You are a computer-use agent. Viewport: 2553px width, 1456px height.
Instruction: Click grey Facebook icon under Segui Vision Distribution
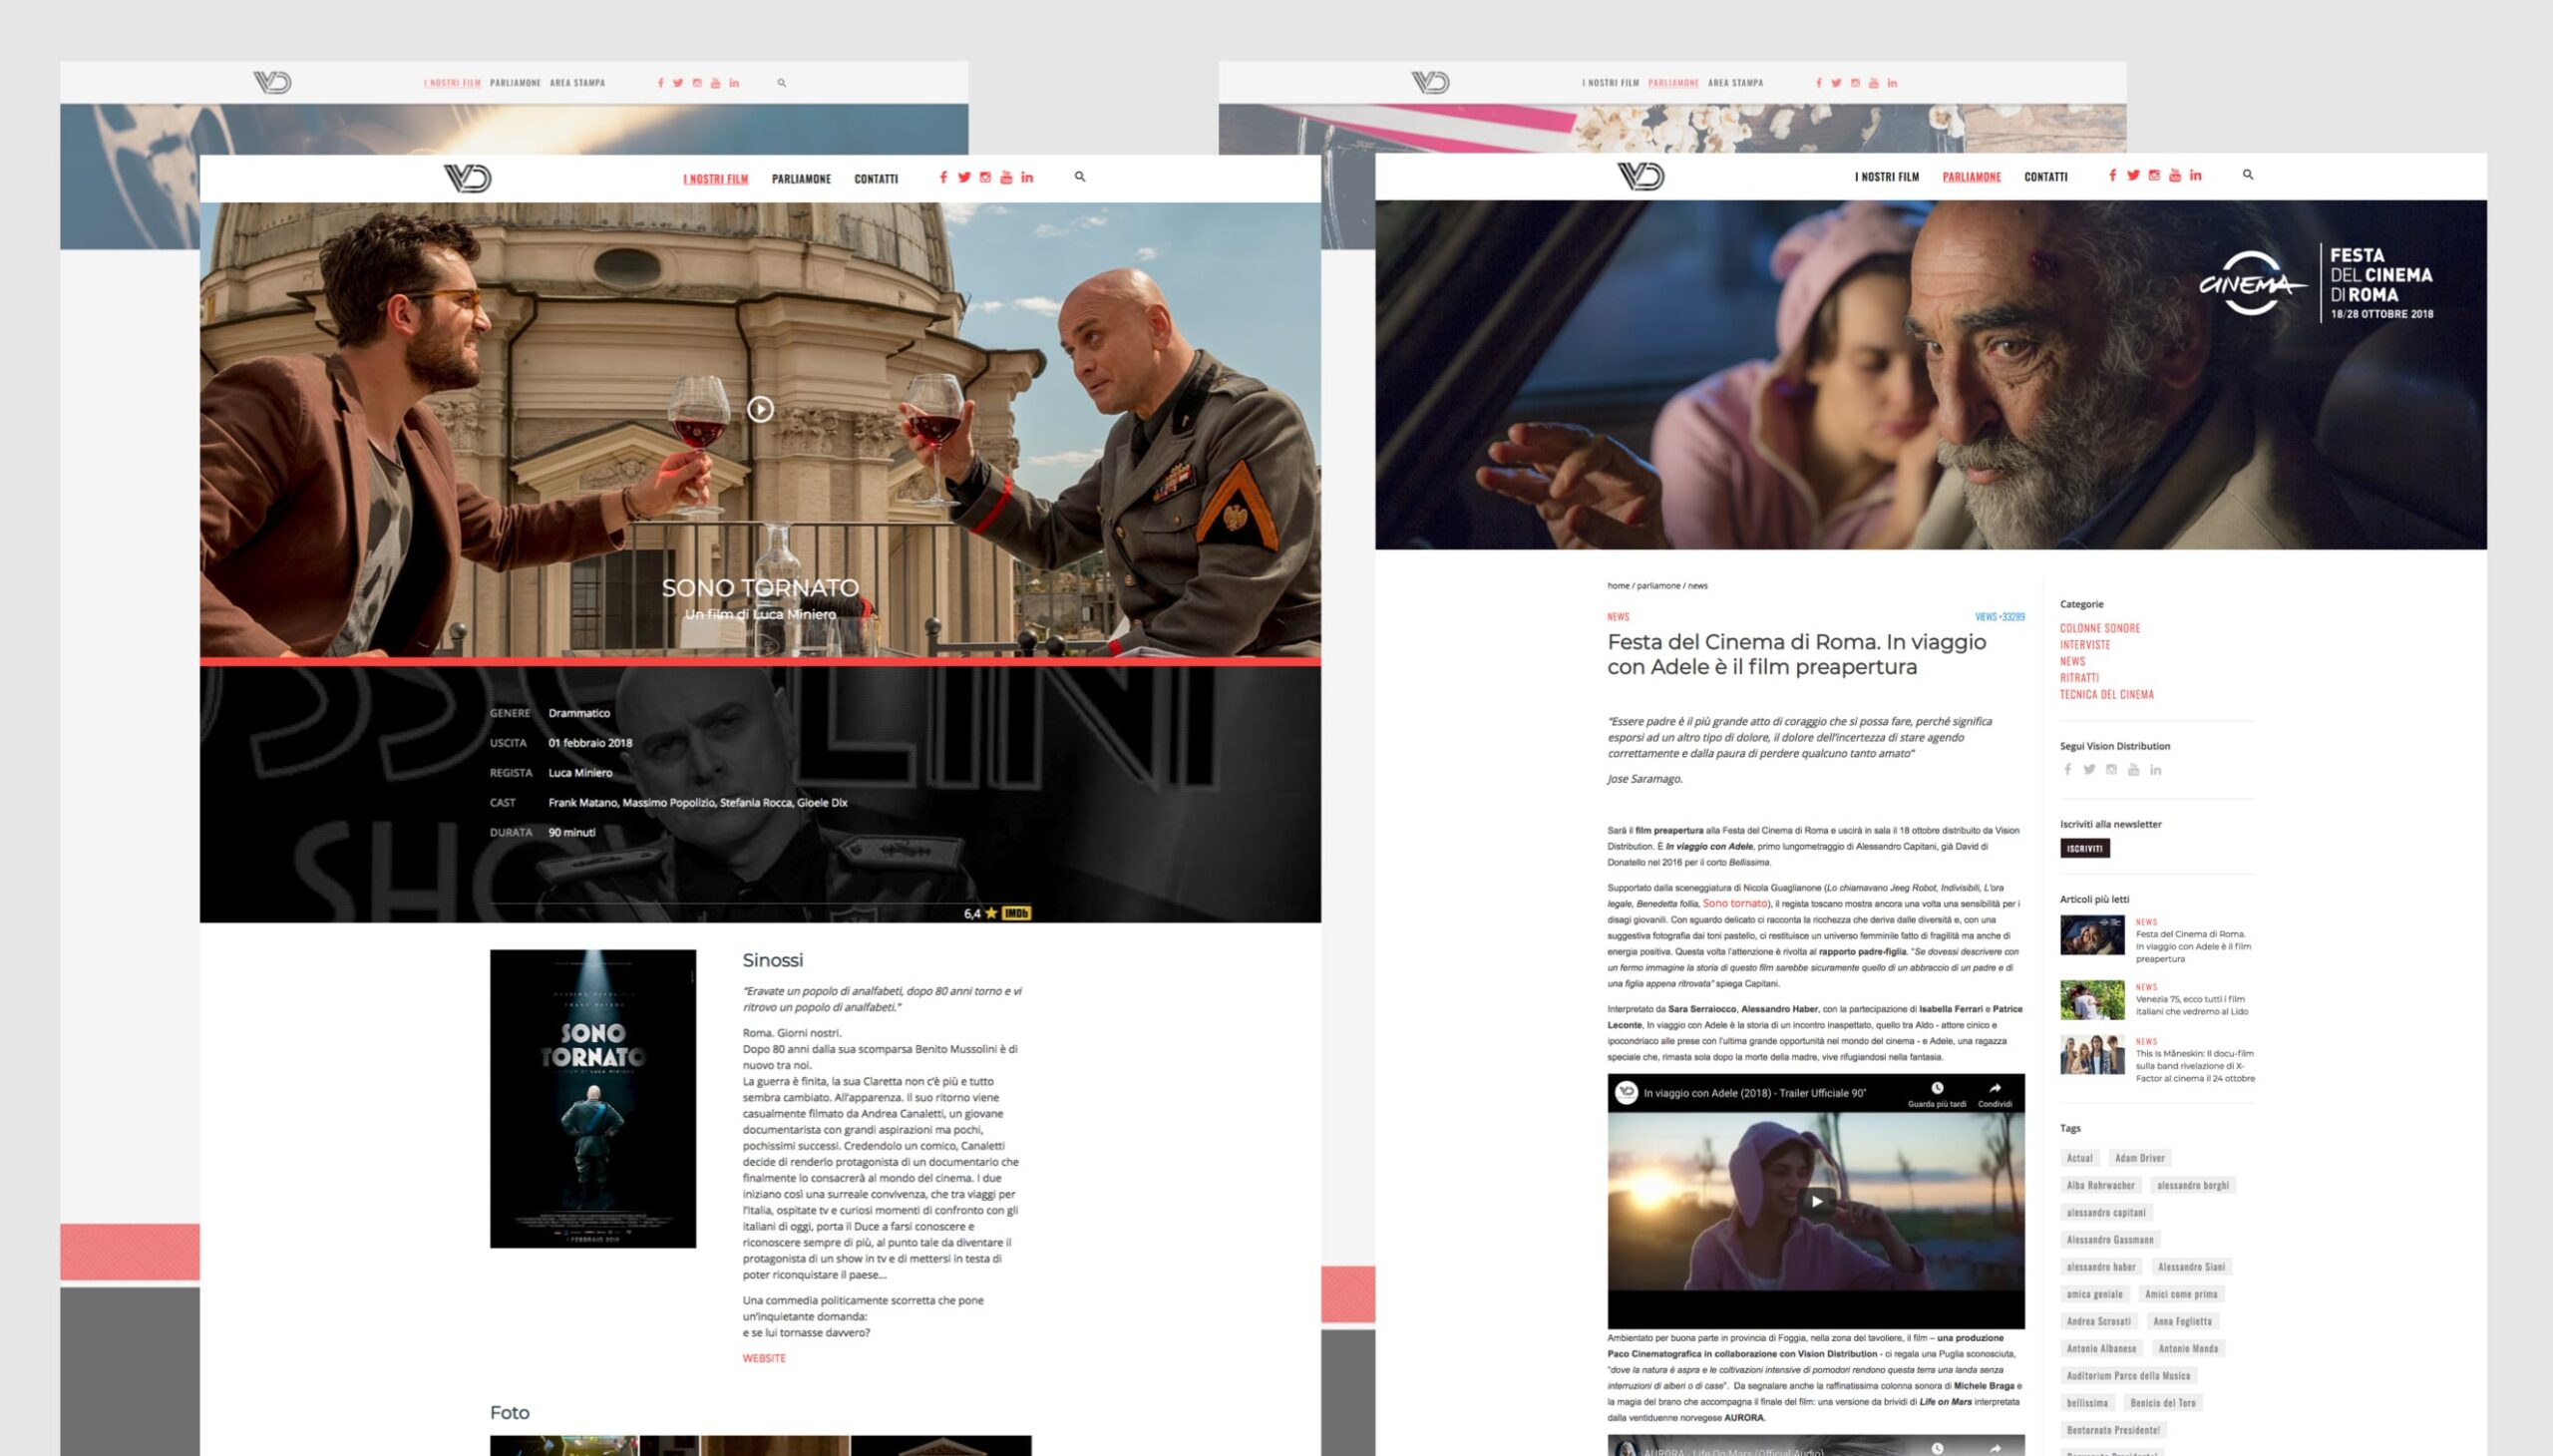2067,769
